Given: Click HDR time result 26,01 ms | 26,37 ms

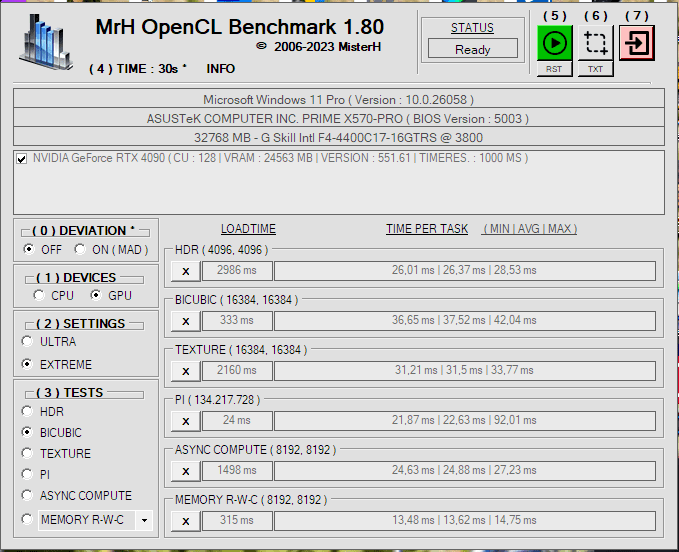Looking at the screenshot, I should pyautogui.click(x=465, y=271).
